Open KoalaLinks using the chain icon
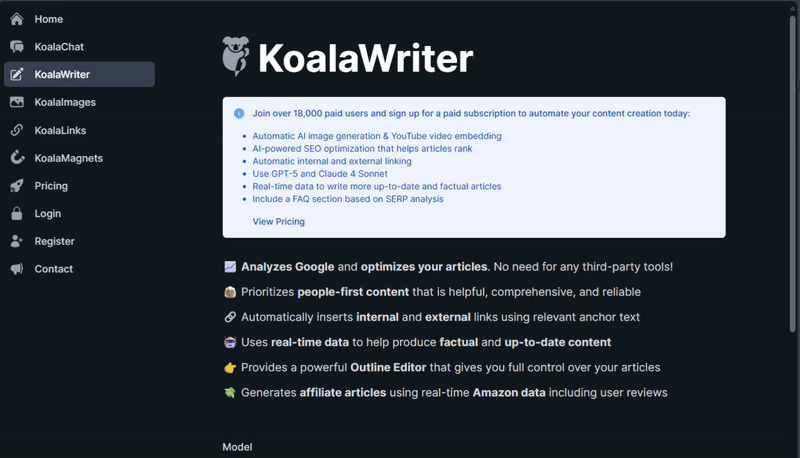This screenshot has height=458, width=800. point(16,130)
